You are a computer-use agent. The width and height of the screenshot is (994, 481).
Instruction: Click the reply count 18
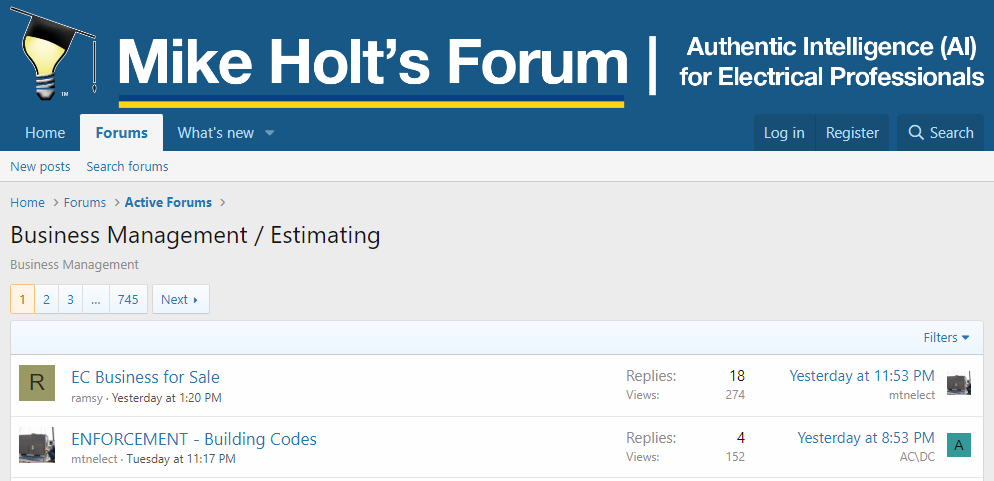click(x=737, y=376)
